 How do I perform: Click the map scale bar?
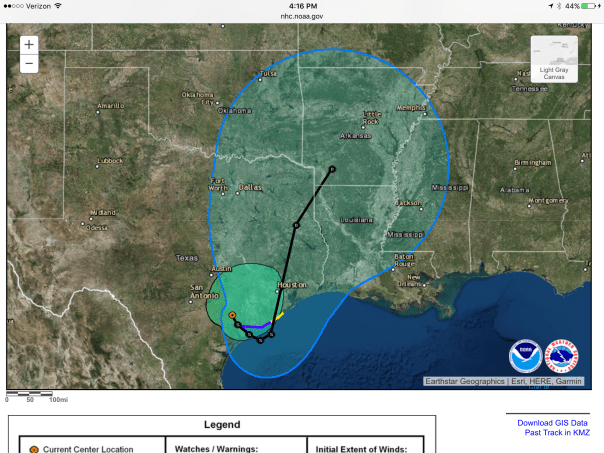pyautogui.click(x=37, y=396)
